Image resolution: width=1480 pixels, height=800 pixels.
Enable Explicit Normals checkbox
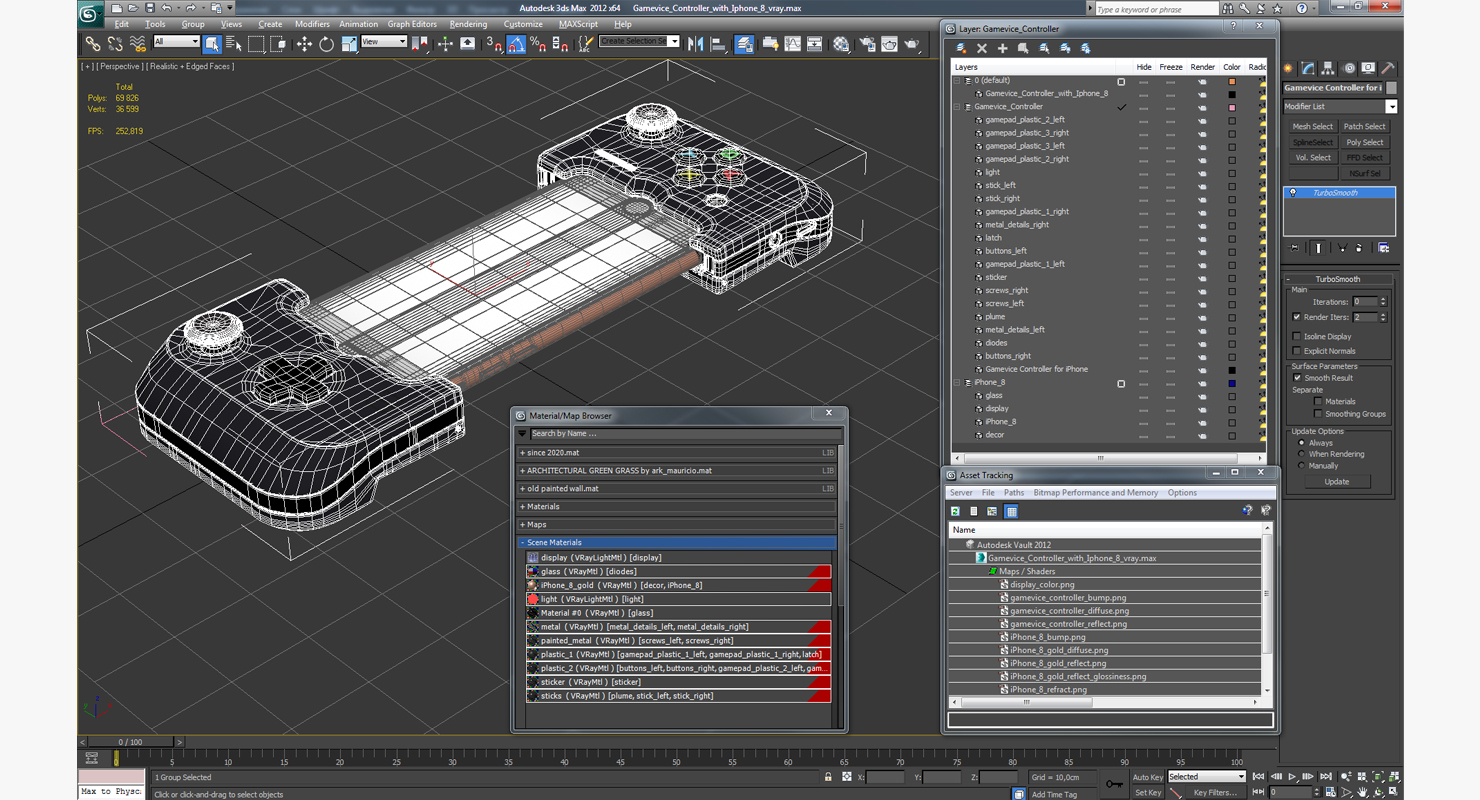(1297, 351)
